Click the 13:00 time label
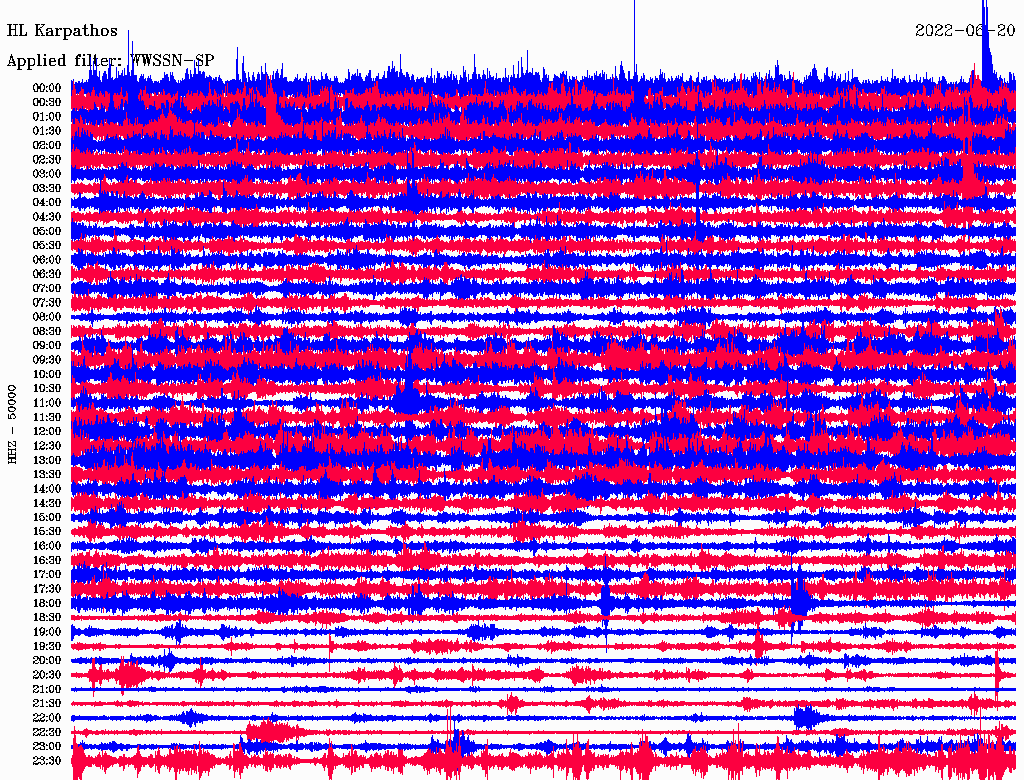Image resolution: width=1024 pixels, height=780 pixels. coord(47,461)
